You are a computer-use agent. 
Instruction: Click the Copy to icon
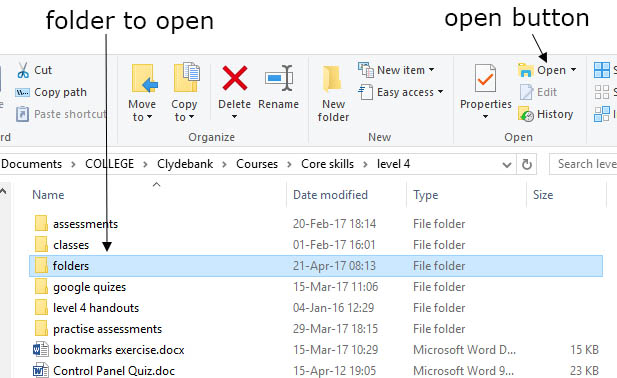coord(186,77)
